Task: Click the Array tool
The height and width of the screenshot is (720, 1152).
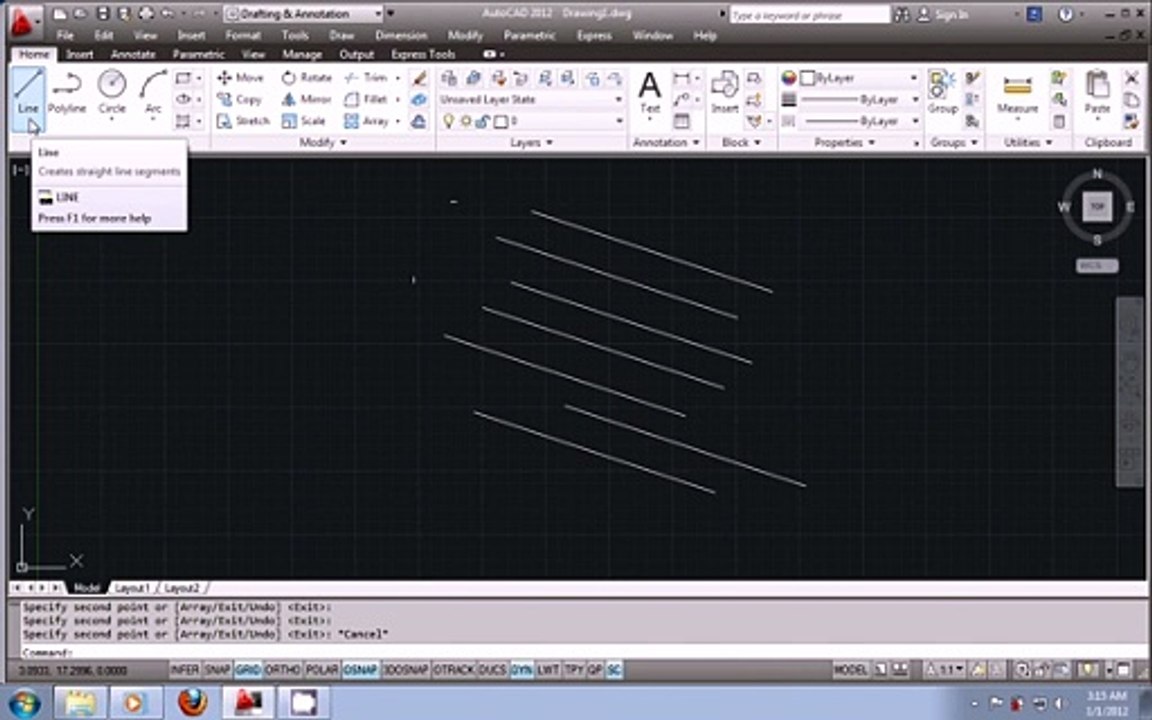Action: point(366,120)
